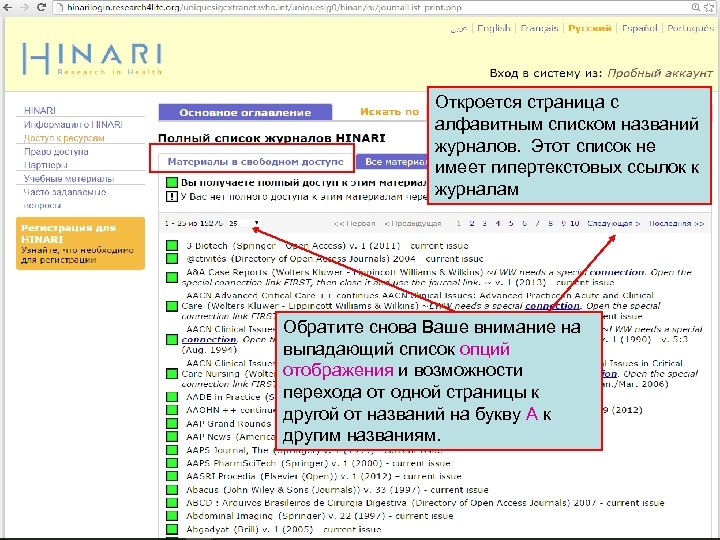Click connection link in A&A Case Reports row
The height and width of the screenshot is (540, 720).
tap(617, 272)
